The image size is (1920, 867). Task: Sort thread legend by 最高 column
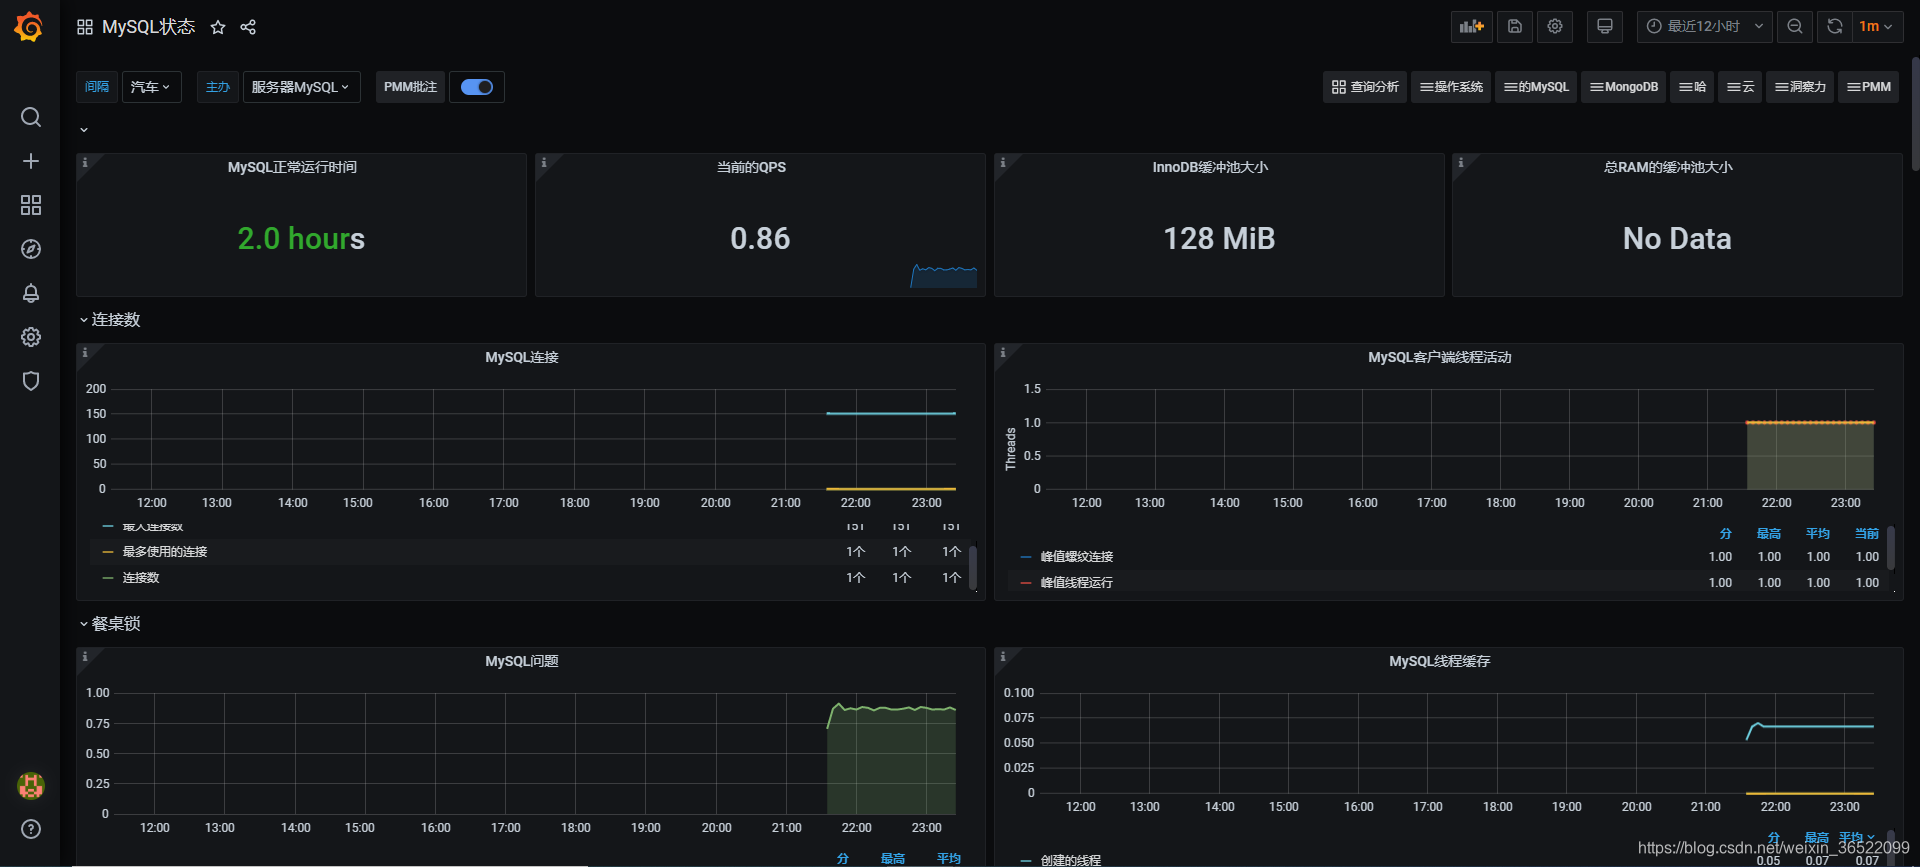pos(1769,534)
